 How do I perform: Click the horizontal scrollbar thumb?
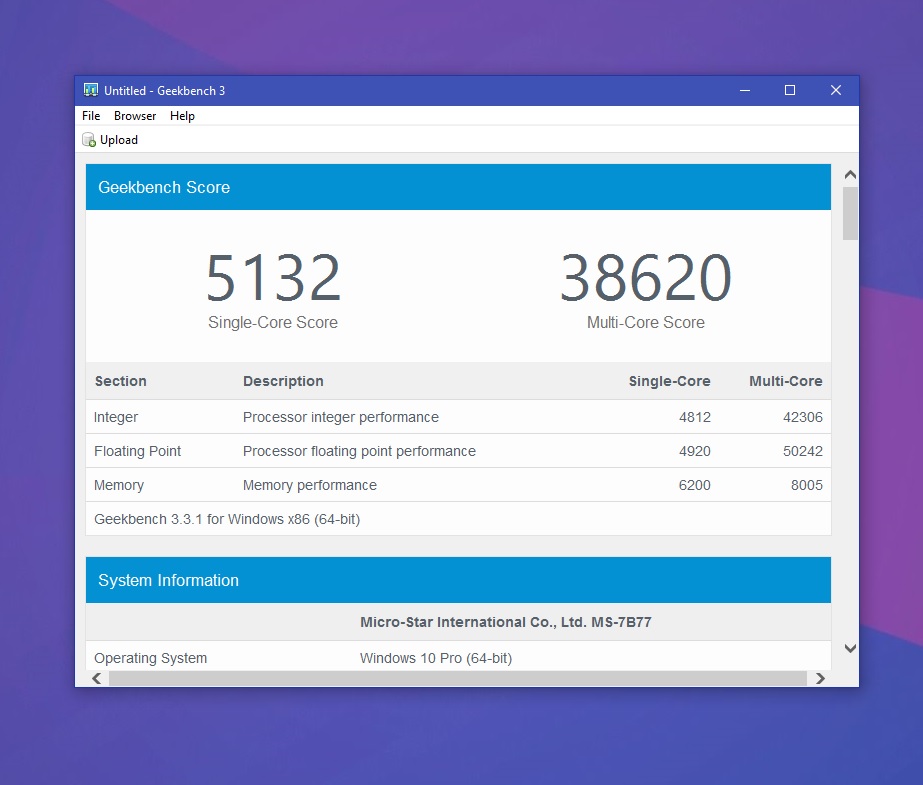pyautogui.click(x=457, y=678)
